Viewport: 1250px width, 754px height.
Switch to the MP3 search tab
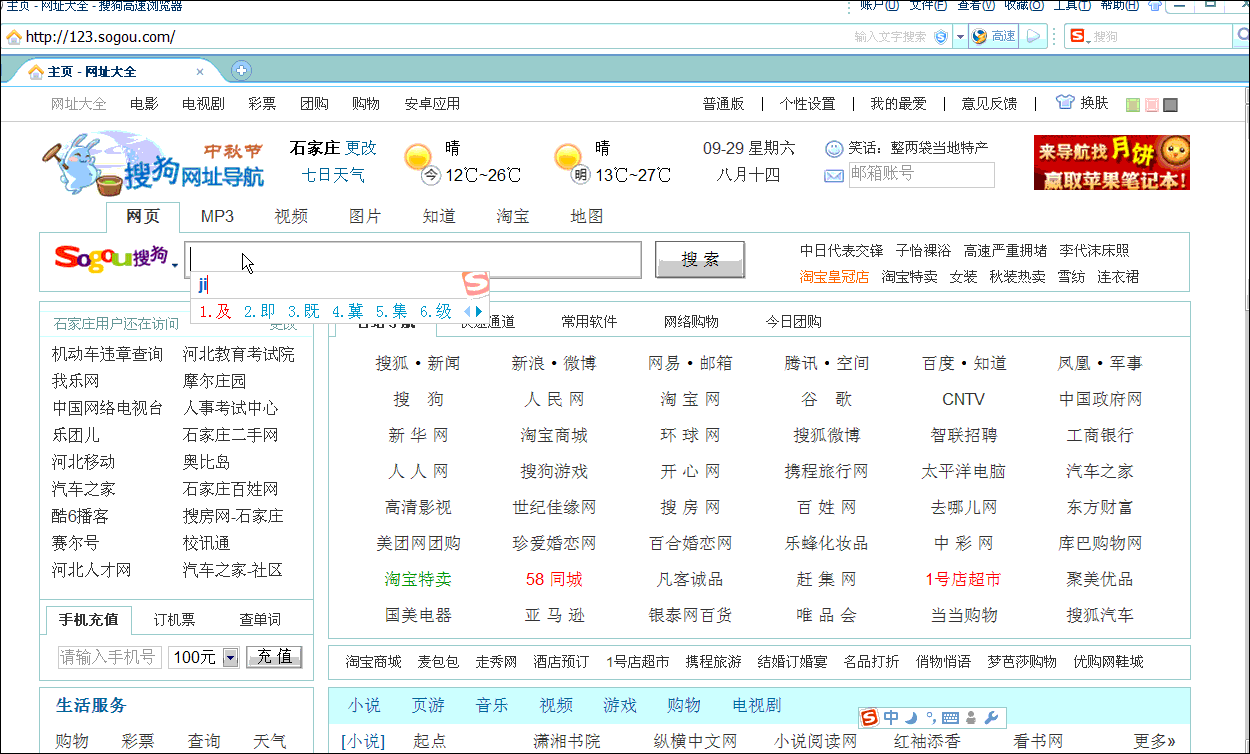coord(217,216)
